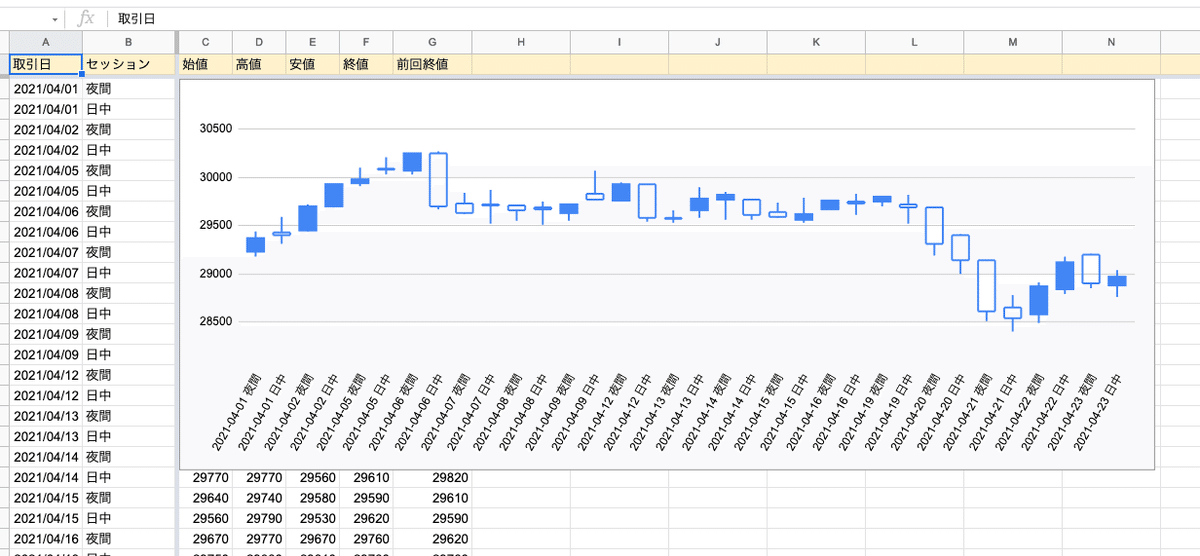The width and height of the screenshot is (1200, 556).
Task: Click 日中 cell beside 2021/04/12
Action: [x=128, y=395]
